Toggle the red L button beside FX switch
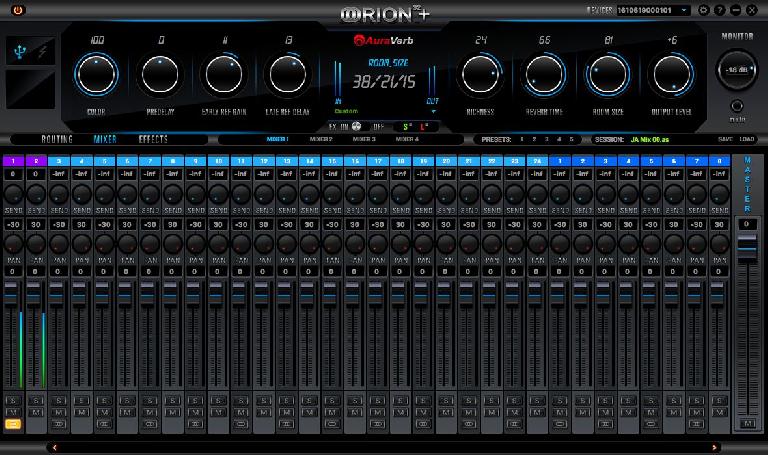The width and height of the screenshot is (768, 455). (424, 127)
